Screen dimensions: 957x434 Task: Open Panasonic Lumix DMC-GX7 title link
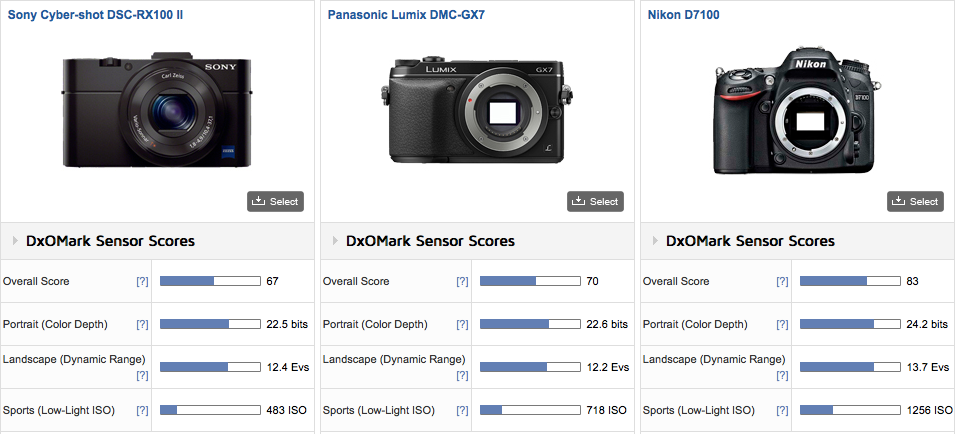[398, 16]
